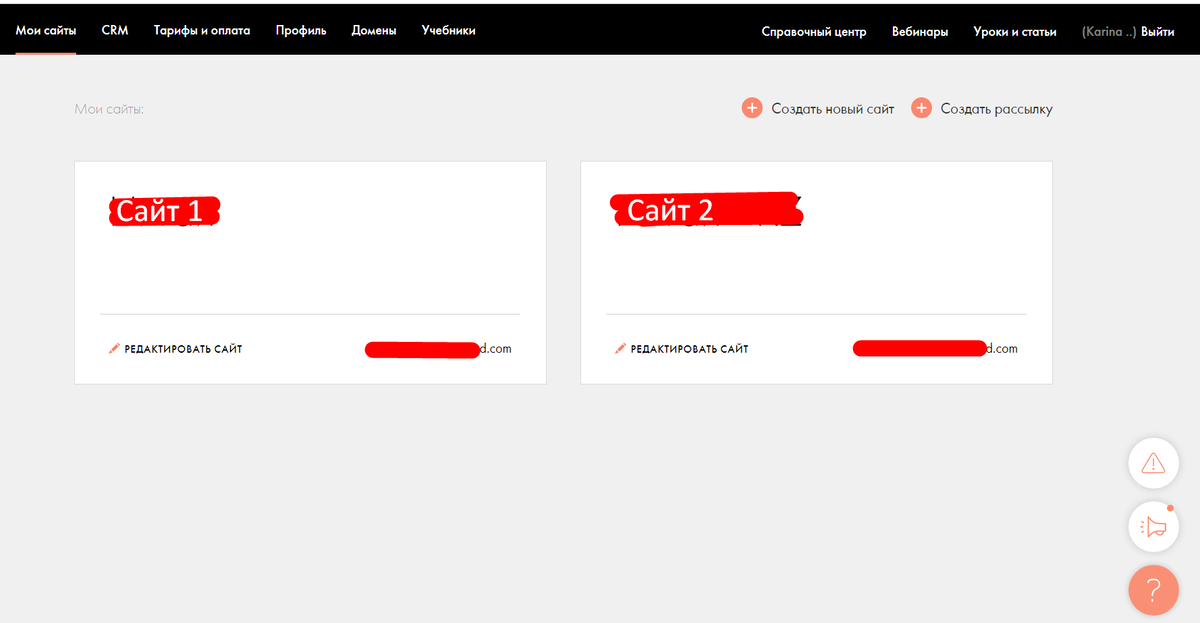Click the Мои сайты: heading text
Image resolution: width=1200 pixels, height=623 pixels.
coord(109,108)
